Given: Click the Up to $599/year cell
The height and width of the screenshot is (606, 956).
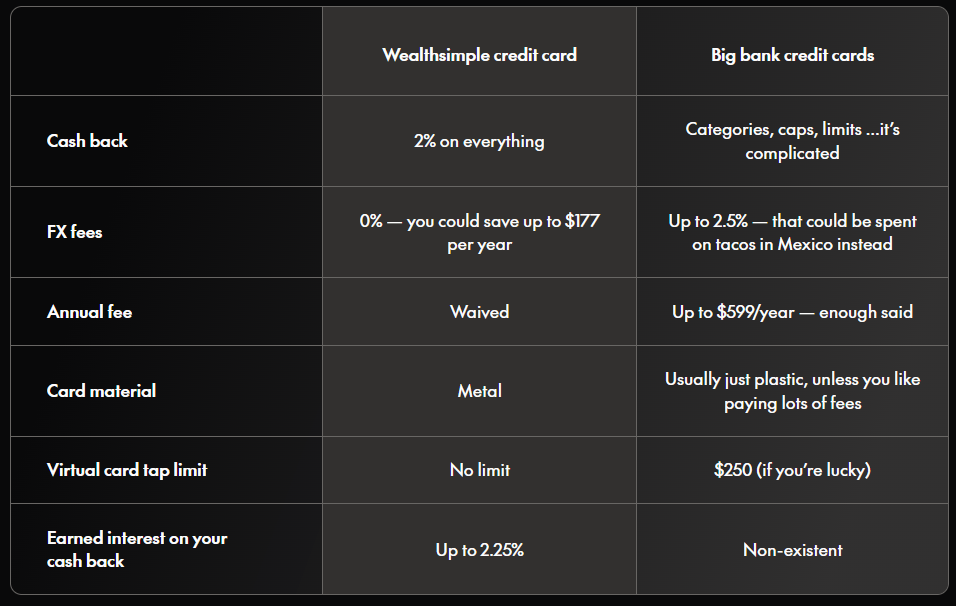Looking at the screenshot, I should tap(792, 312).
